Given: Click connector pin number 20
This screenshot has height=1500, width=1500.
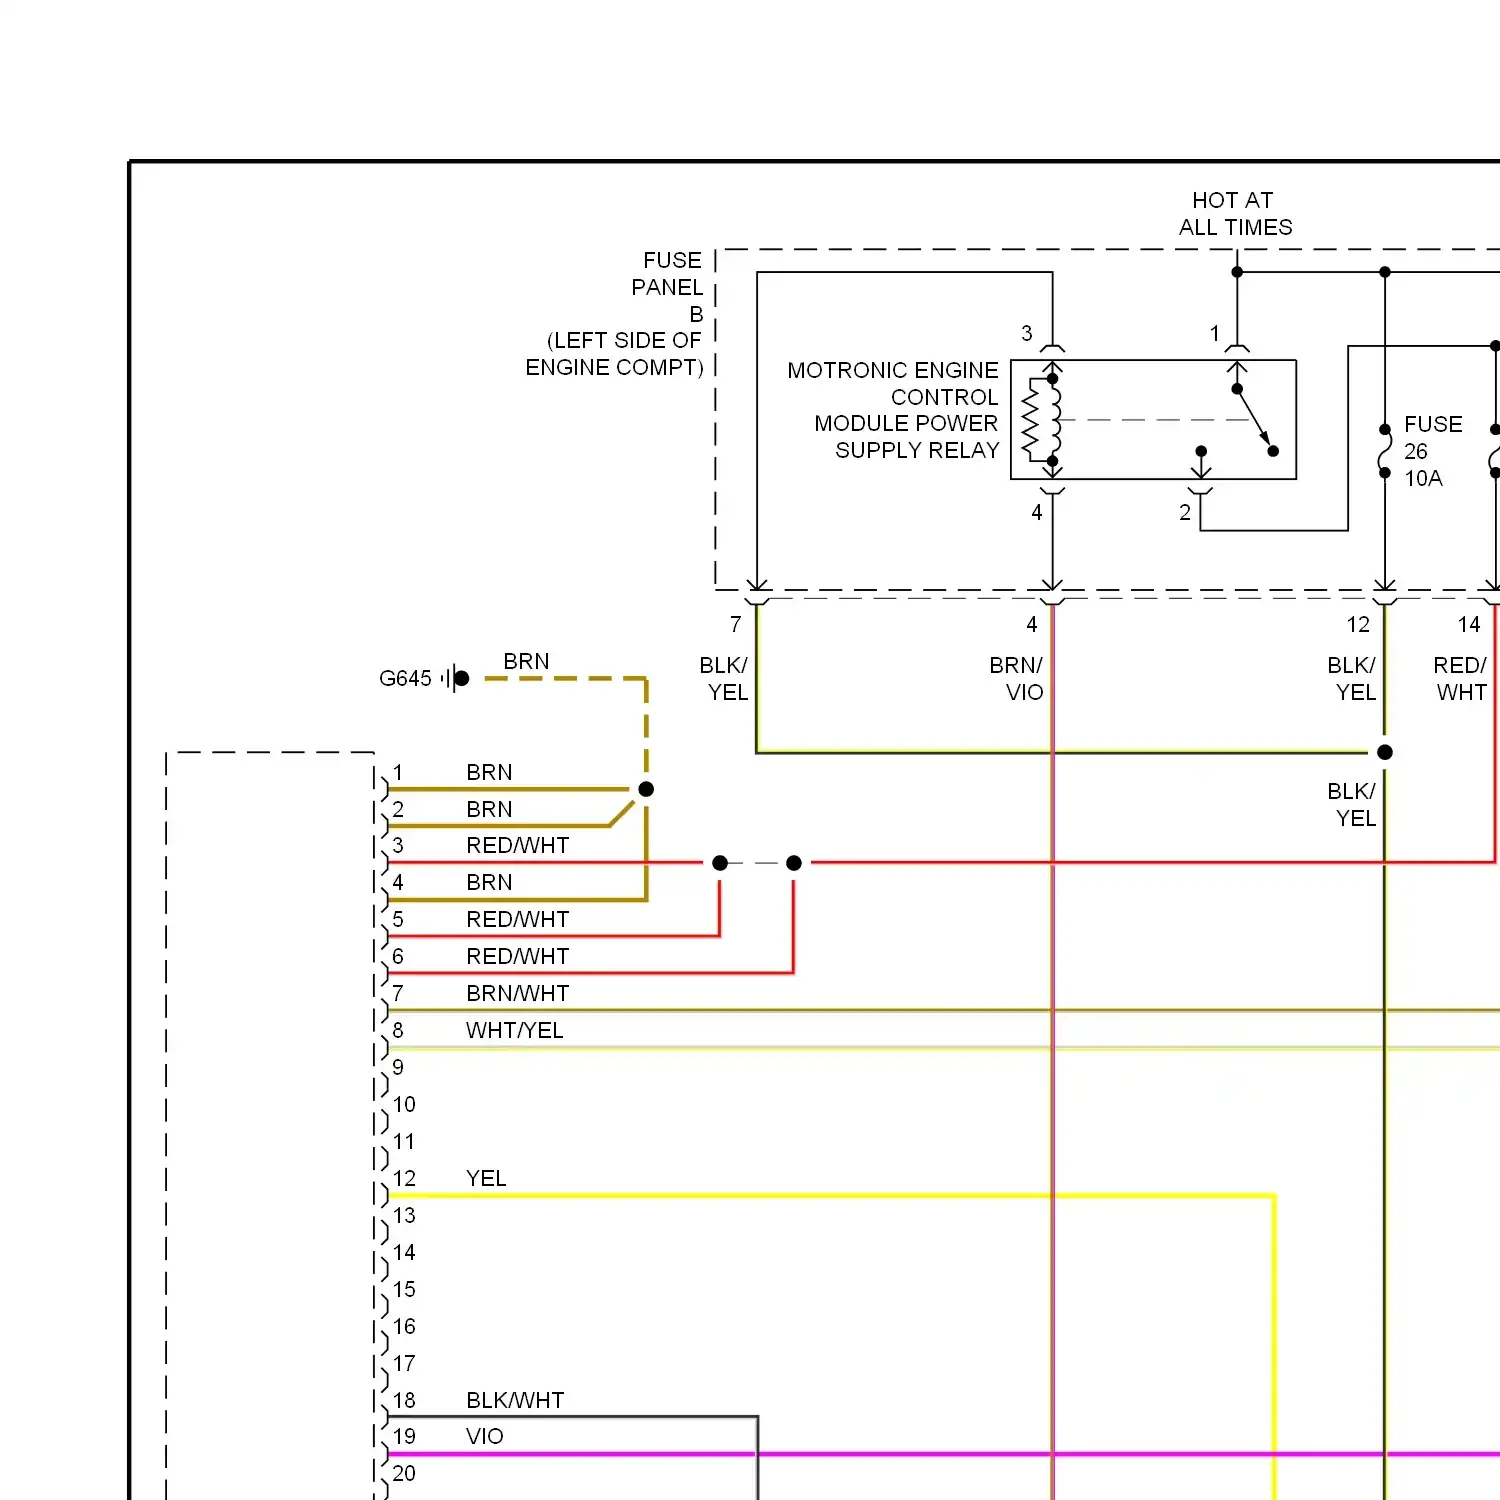Looking at the screenshot, I should [404, 1473].
